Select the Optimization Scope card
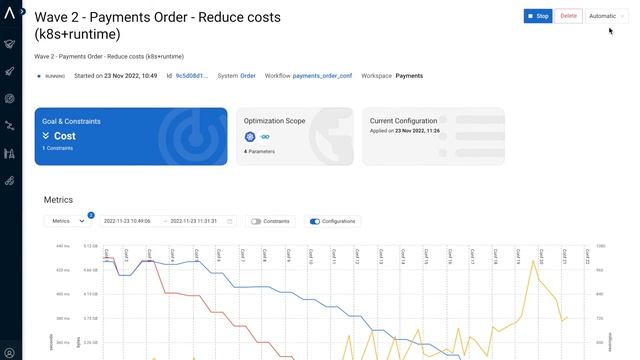Viewport: 640px width, 360px height. click(295, 136)
